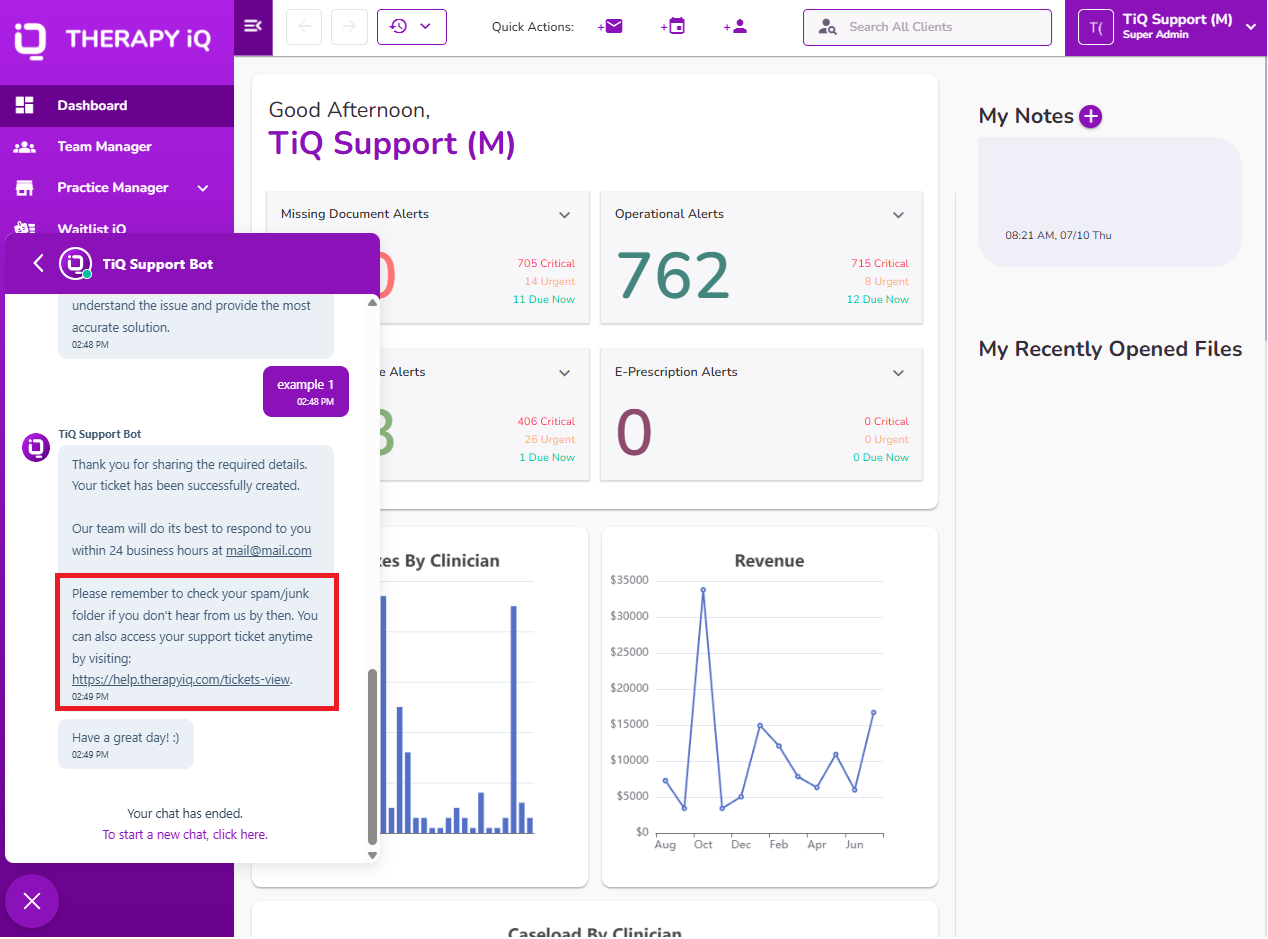Image resolution: width=1268 pixels, height=939 pixels.
Task: Click 12 Due Now under Operational Alerts
Action: pyautogui.click(x=878, y=300)
